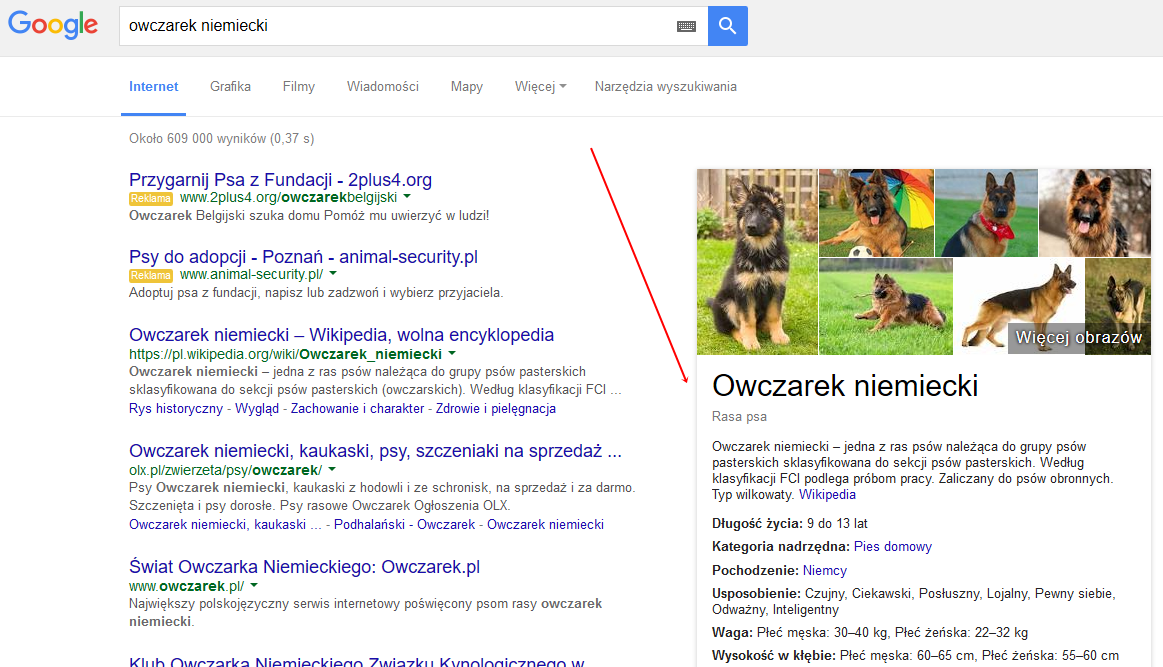
Task: Expand arrow next to Wikipedia result URL
Action: [452, 354]
